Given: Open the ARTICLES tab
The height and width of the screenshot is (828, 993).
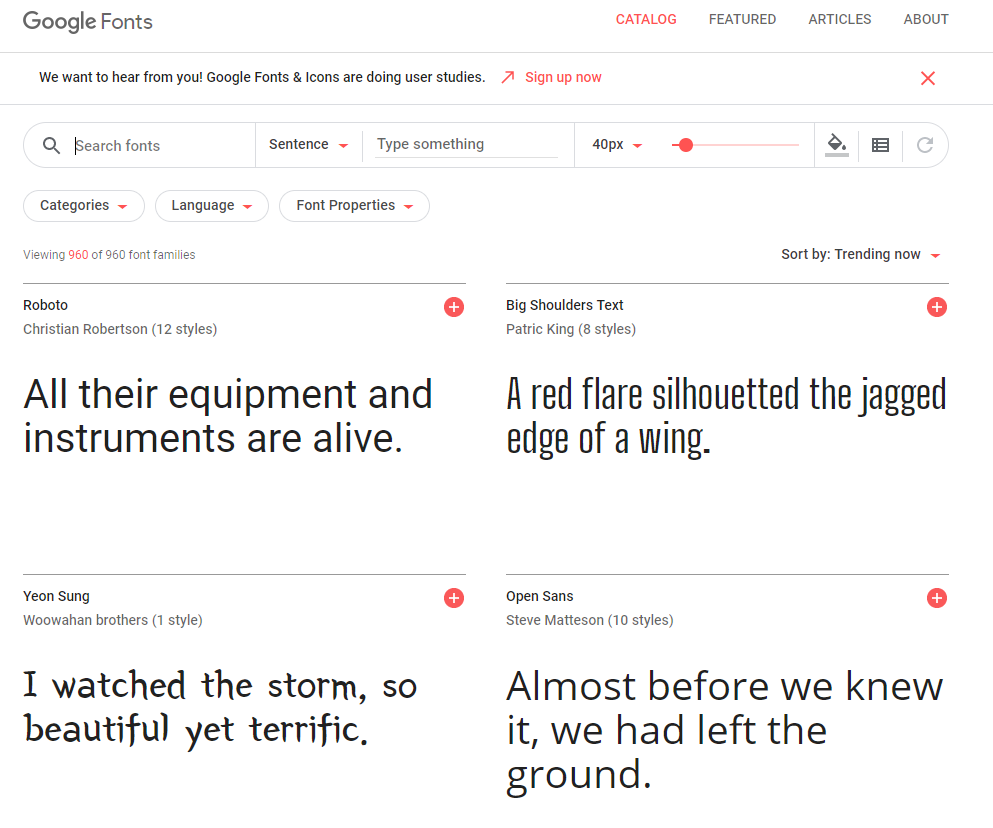Looking at the screenshot, I should coord(840,20).
